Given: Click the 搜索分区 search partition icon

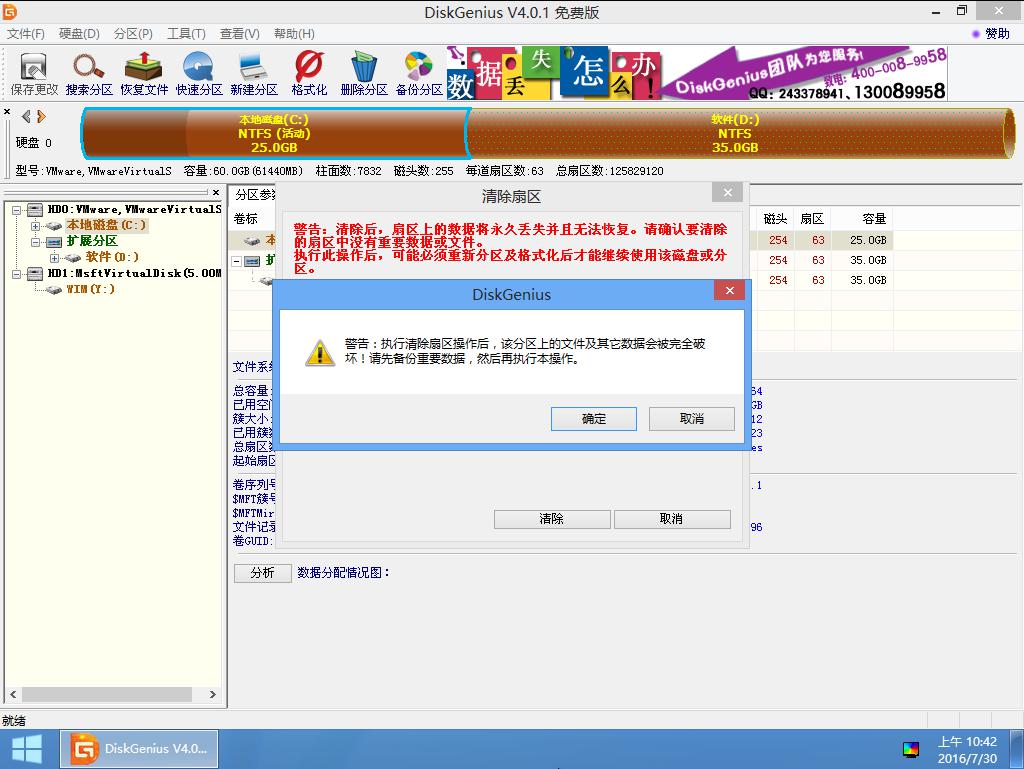Looking at the screenshot, I should click(89, 73).
